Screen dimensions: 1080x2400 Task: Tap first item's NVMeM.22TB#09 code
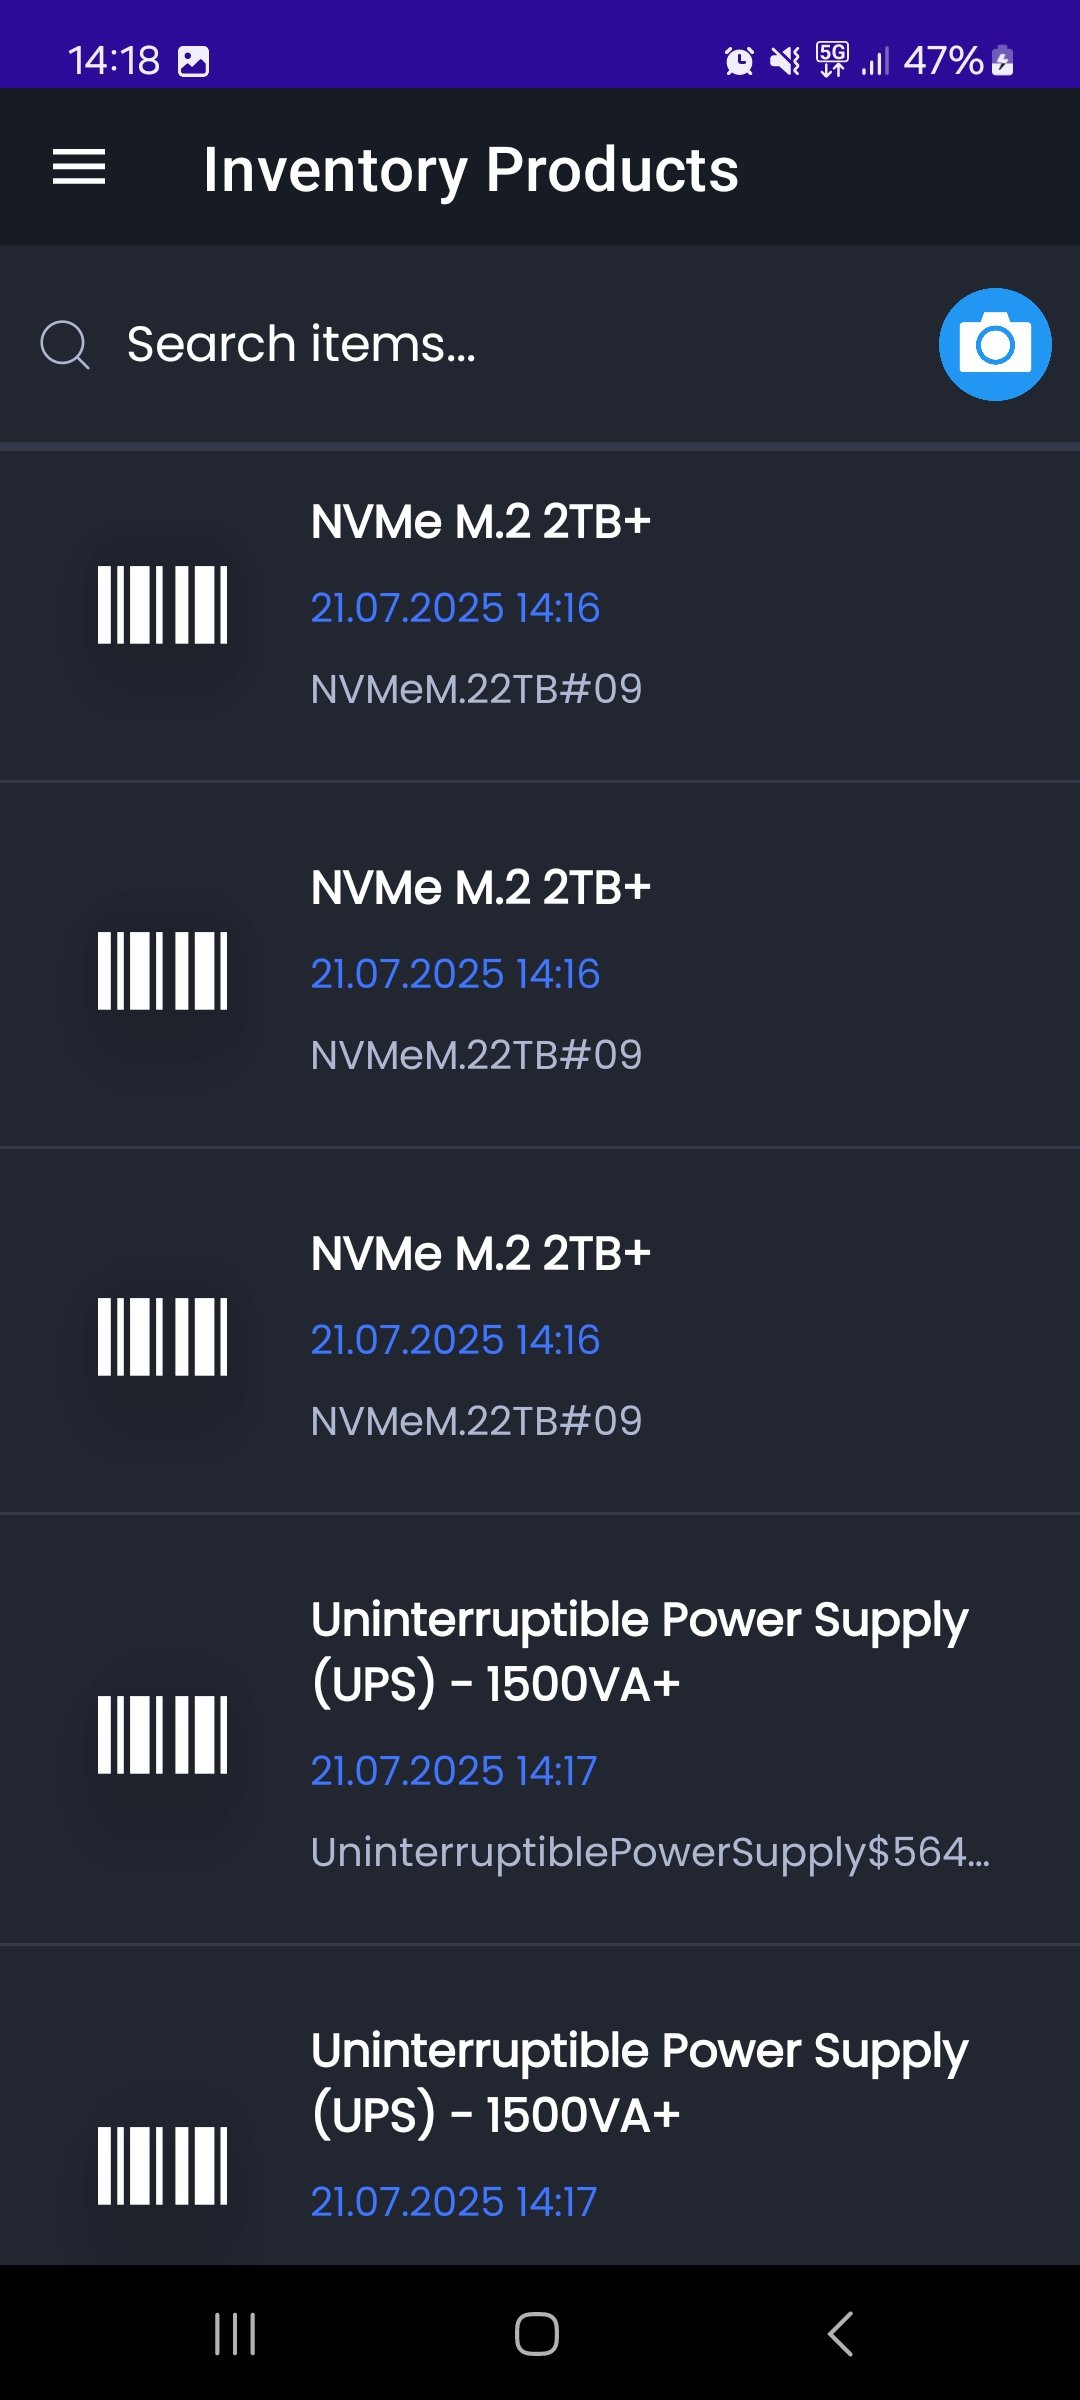pyautogui.click(x=476, y=689)
